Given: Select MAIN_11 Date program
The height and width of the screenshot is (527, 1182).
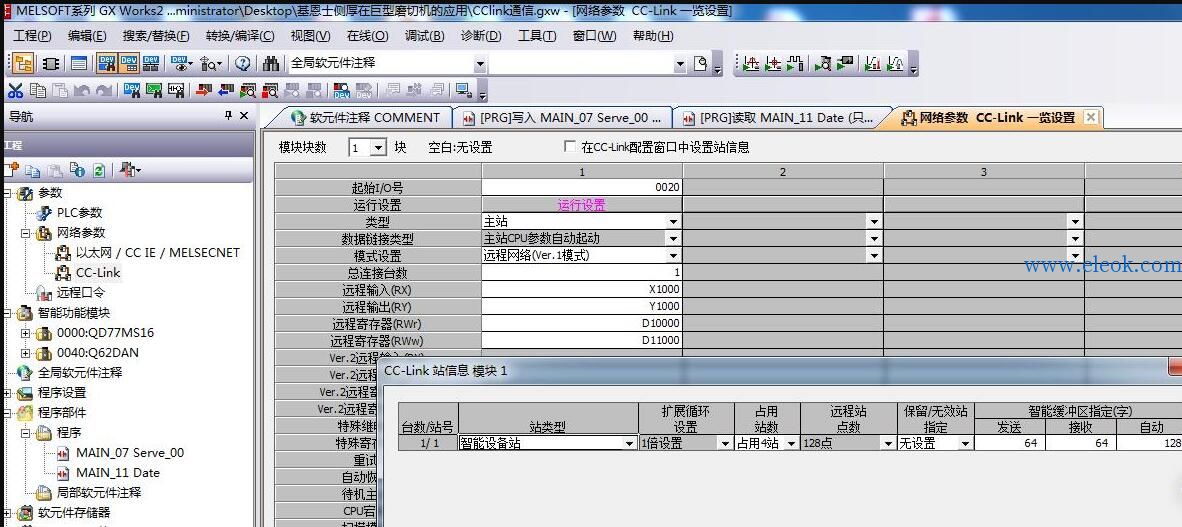Looking at the screenshot, I should (118, 473).
